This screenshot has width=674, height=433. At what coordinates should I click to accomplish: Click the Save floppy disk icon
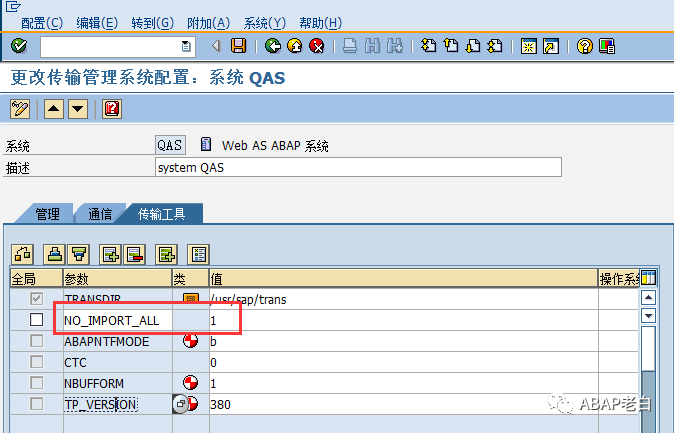(239, 46)
